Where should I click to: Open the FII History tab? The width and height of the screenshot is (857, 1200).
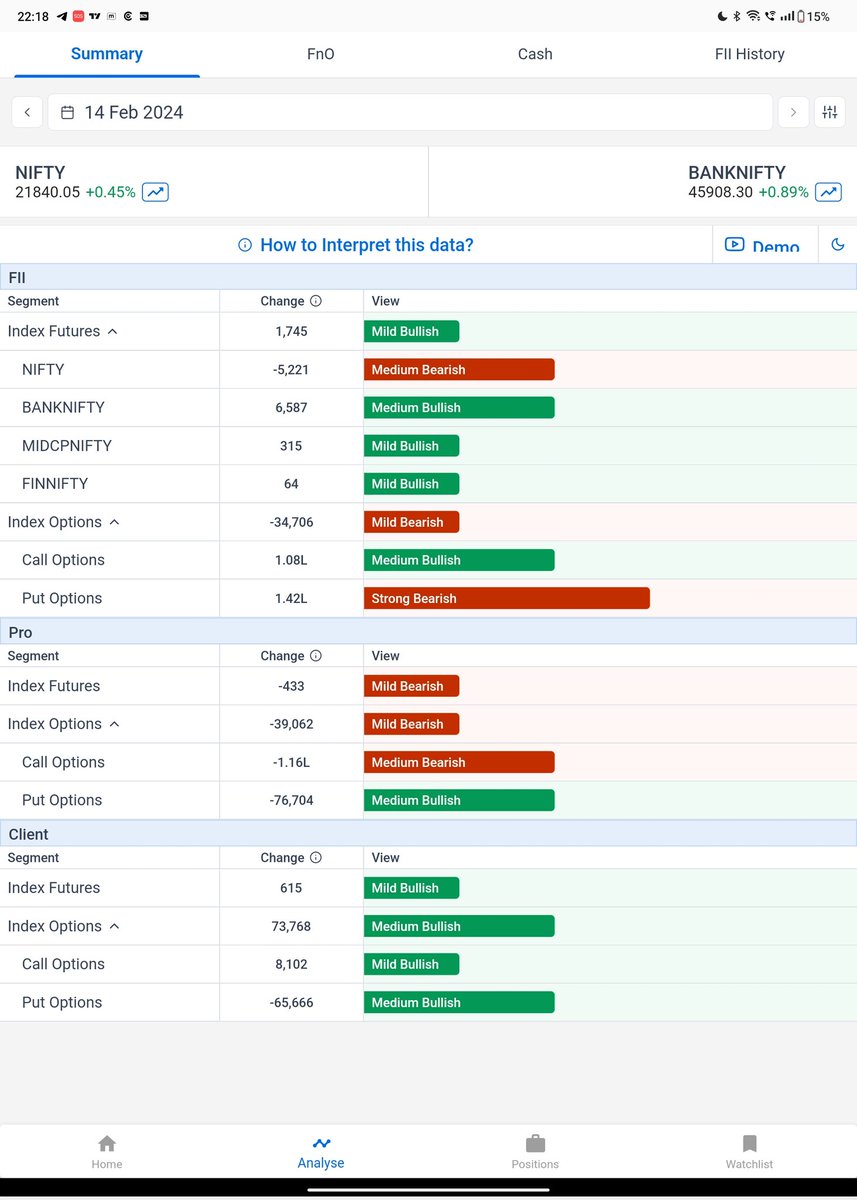tap(749, 54)
